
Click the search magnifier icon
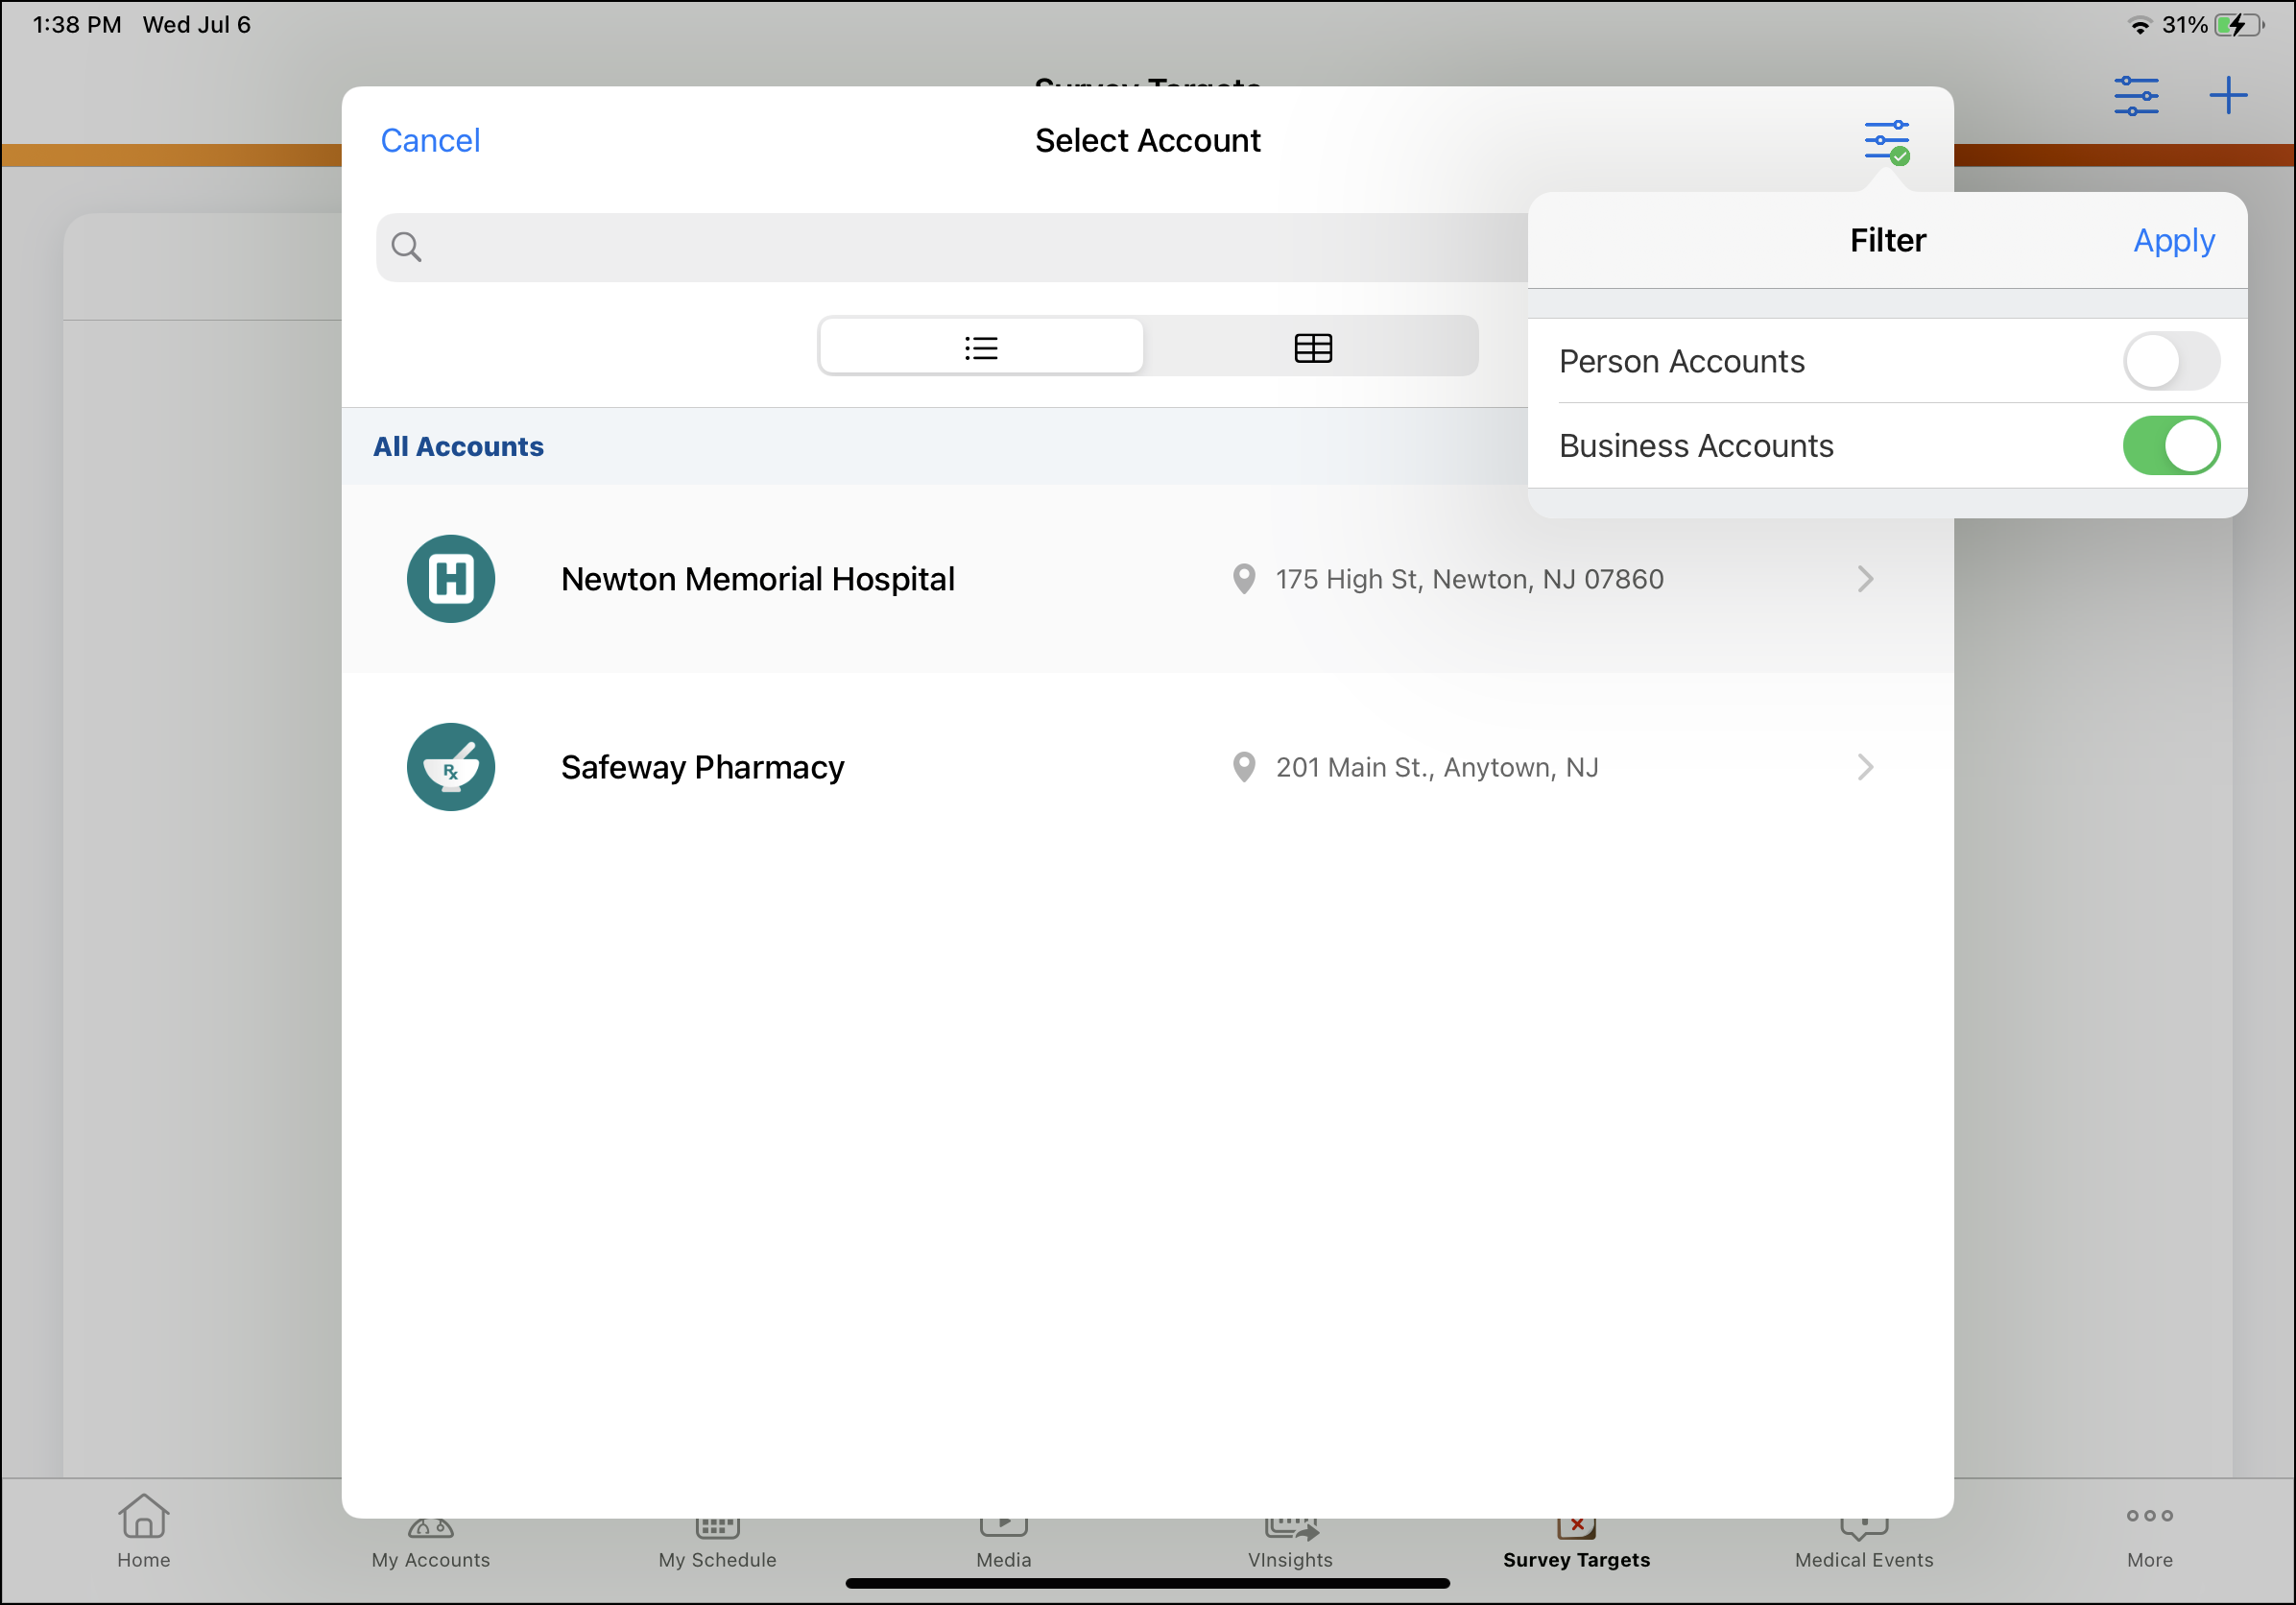(406, 247)
